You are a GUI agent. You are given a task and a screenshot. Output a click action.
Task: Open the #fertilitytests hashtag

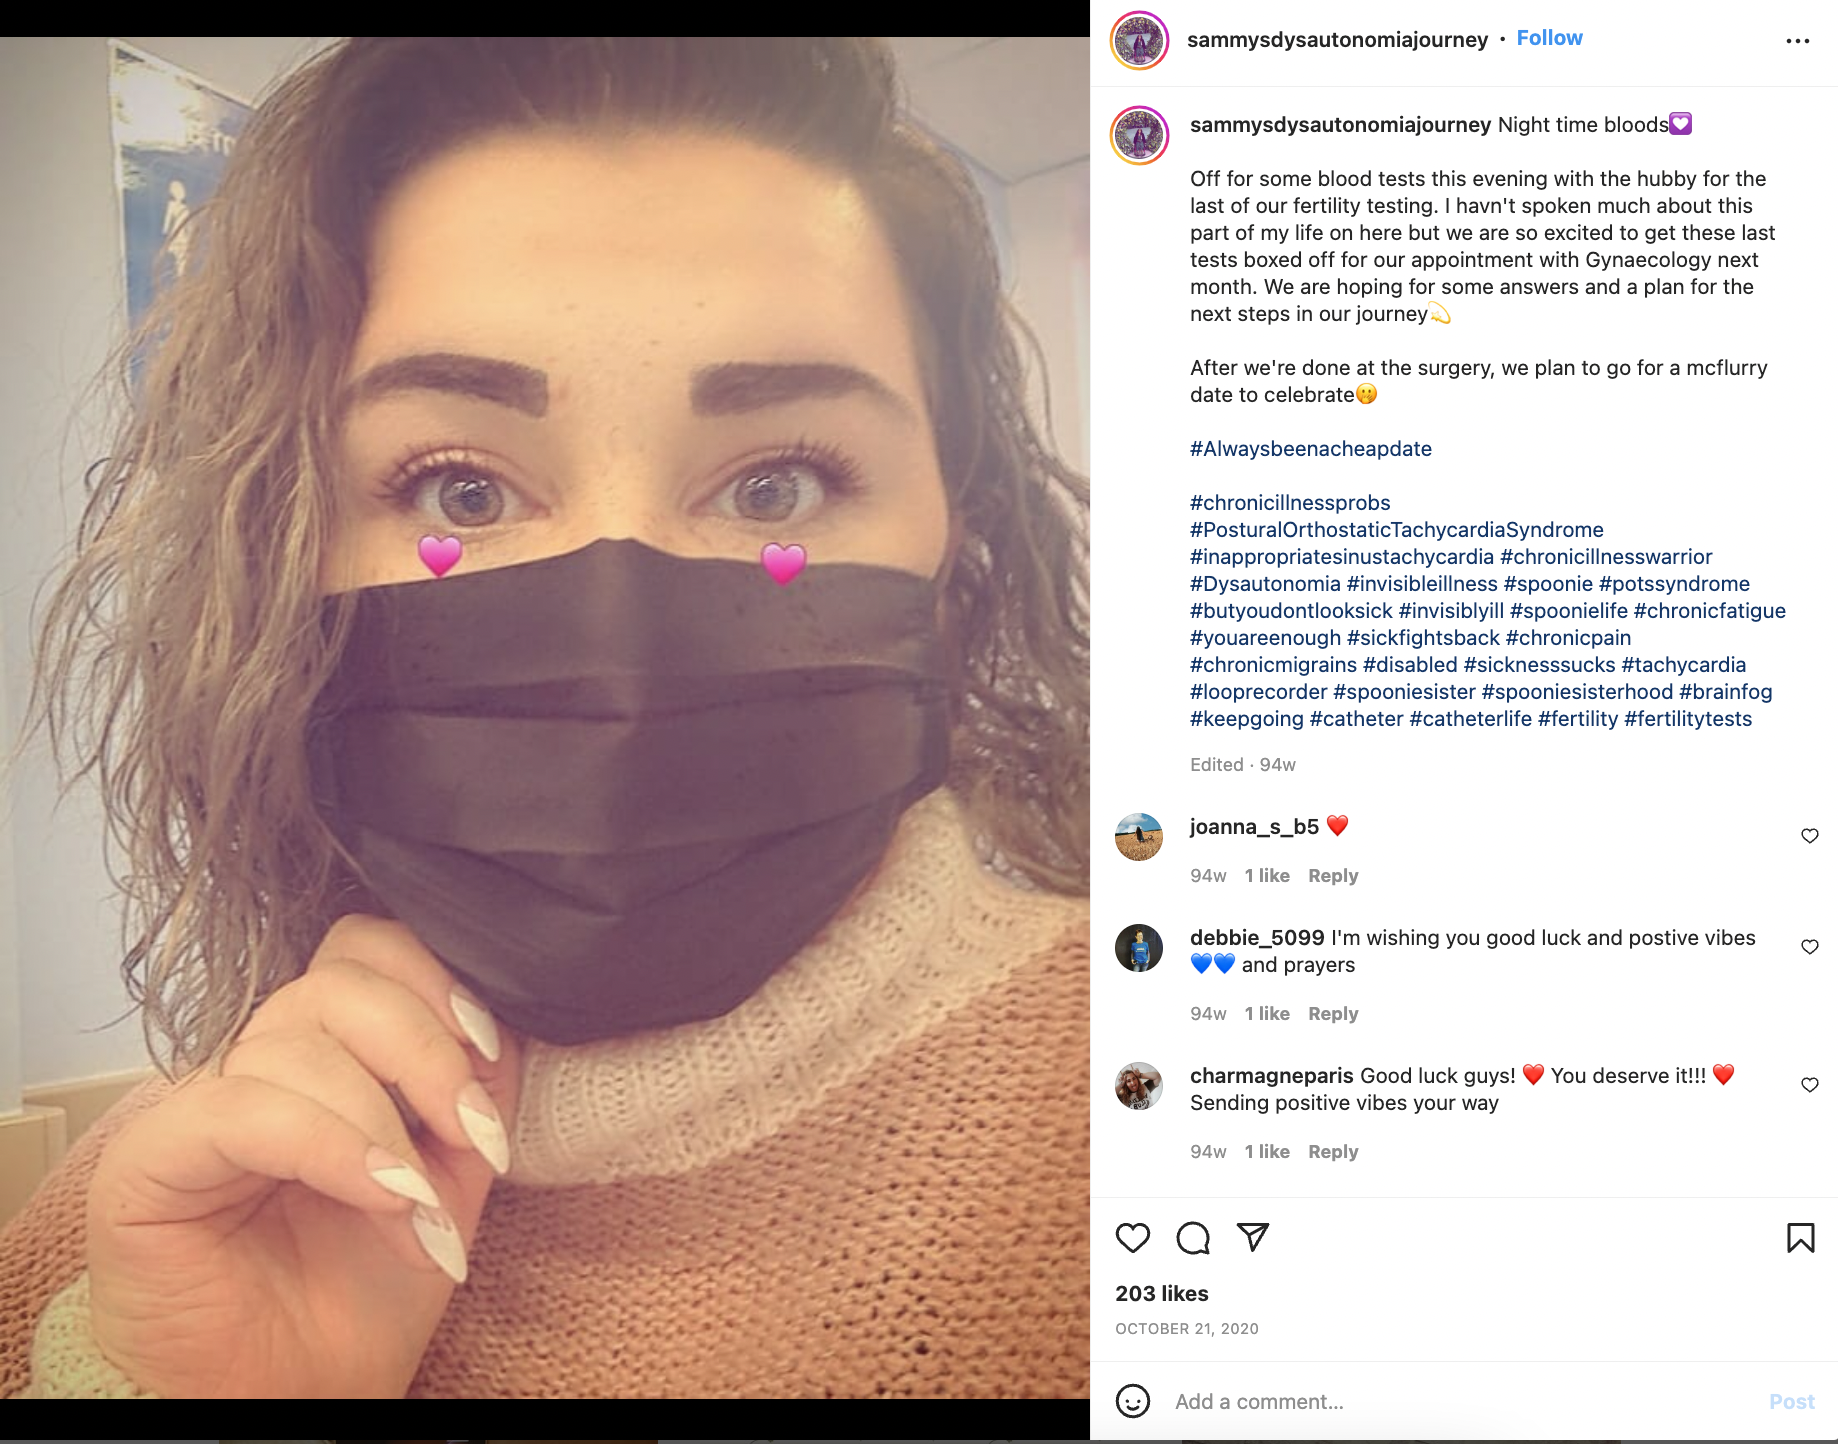pos(1688,719)
